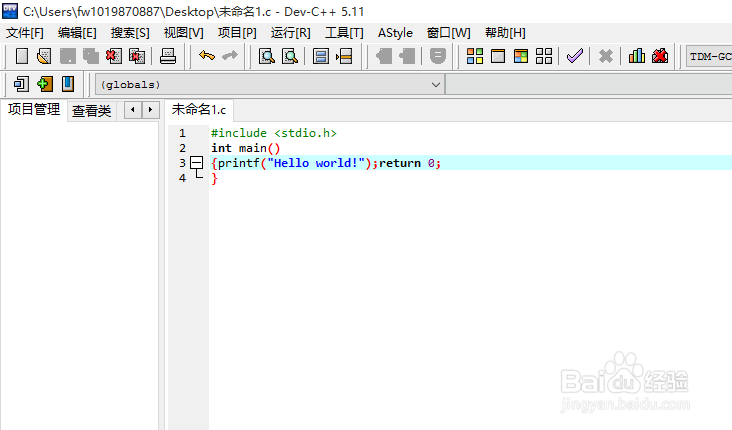The height and width of the screenshot is (430, 732).
Task: Click the Goto function icon
Action: [321, 56]
